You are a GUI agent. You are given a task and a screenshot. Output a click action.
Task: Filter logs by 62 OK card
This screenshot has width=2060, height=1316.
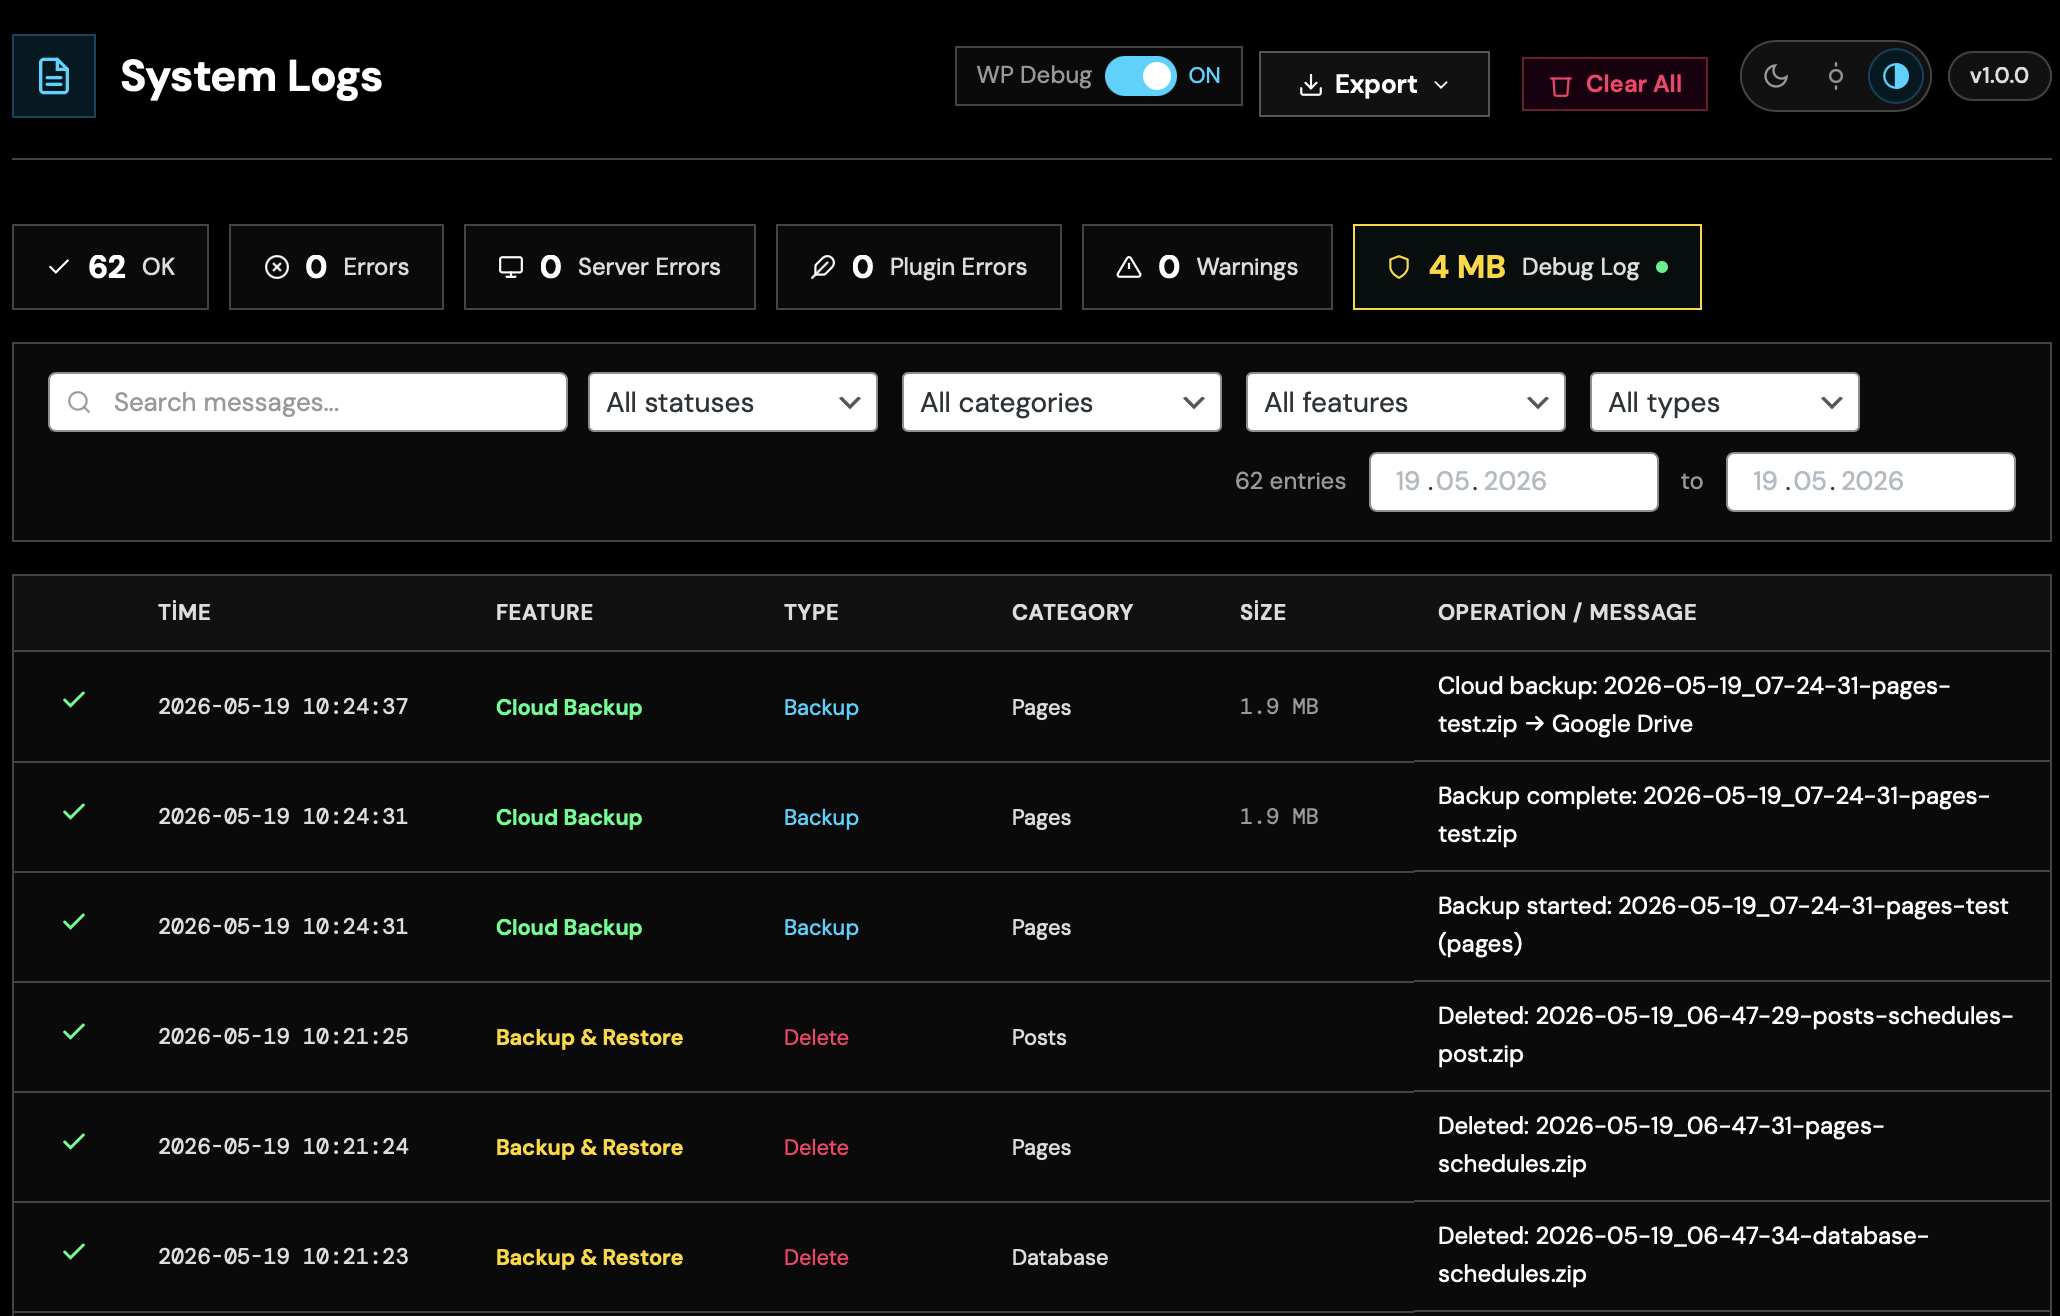pos(110,267)
